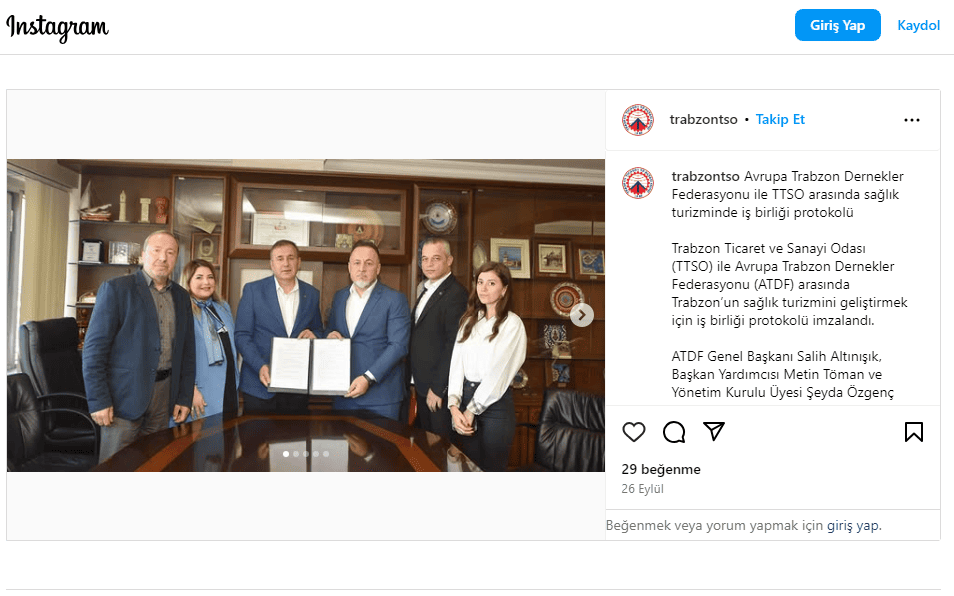Click trabzontso username in the caption
954x596 pixels.
click(705, 176)
